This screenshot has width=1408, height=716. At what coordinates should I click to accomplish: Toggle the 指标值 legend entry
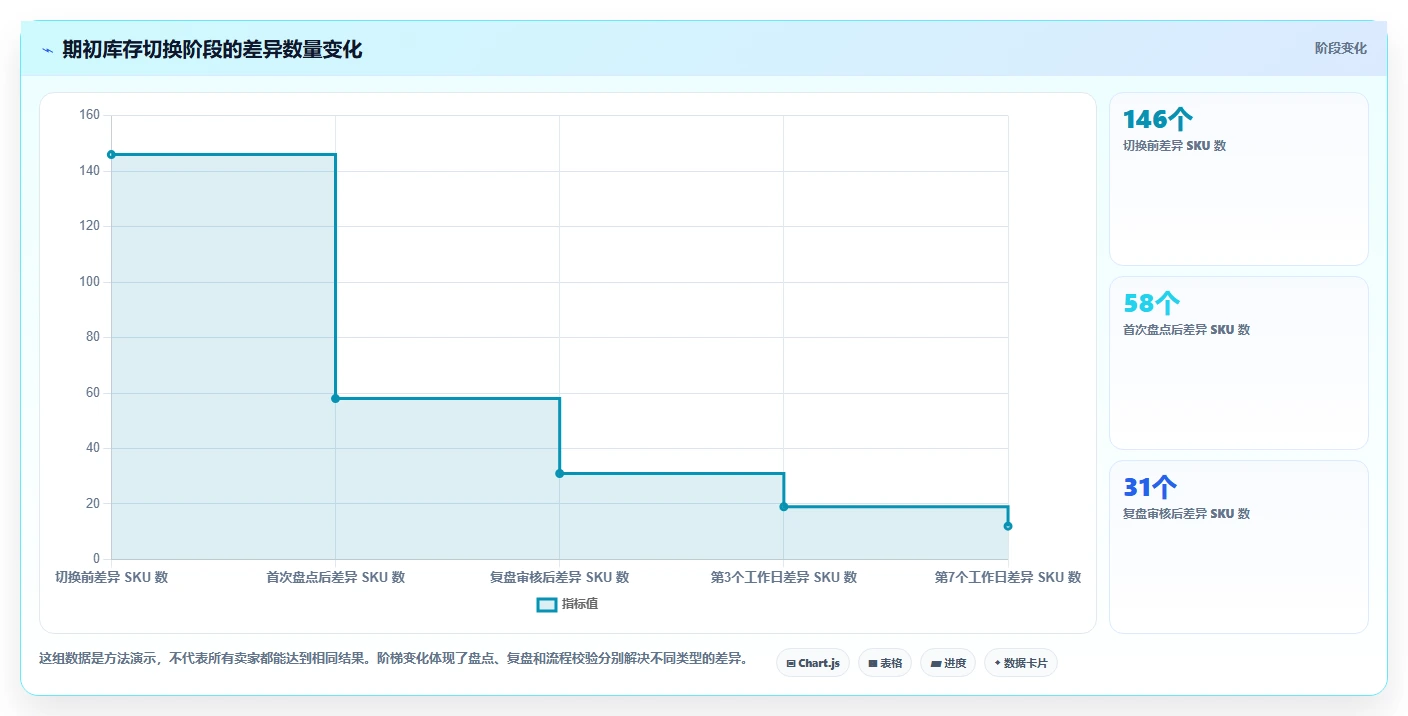click(x=567, y=604)
